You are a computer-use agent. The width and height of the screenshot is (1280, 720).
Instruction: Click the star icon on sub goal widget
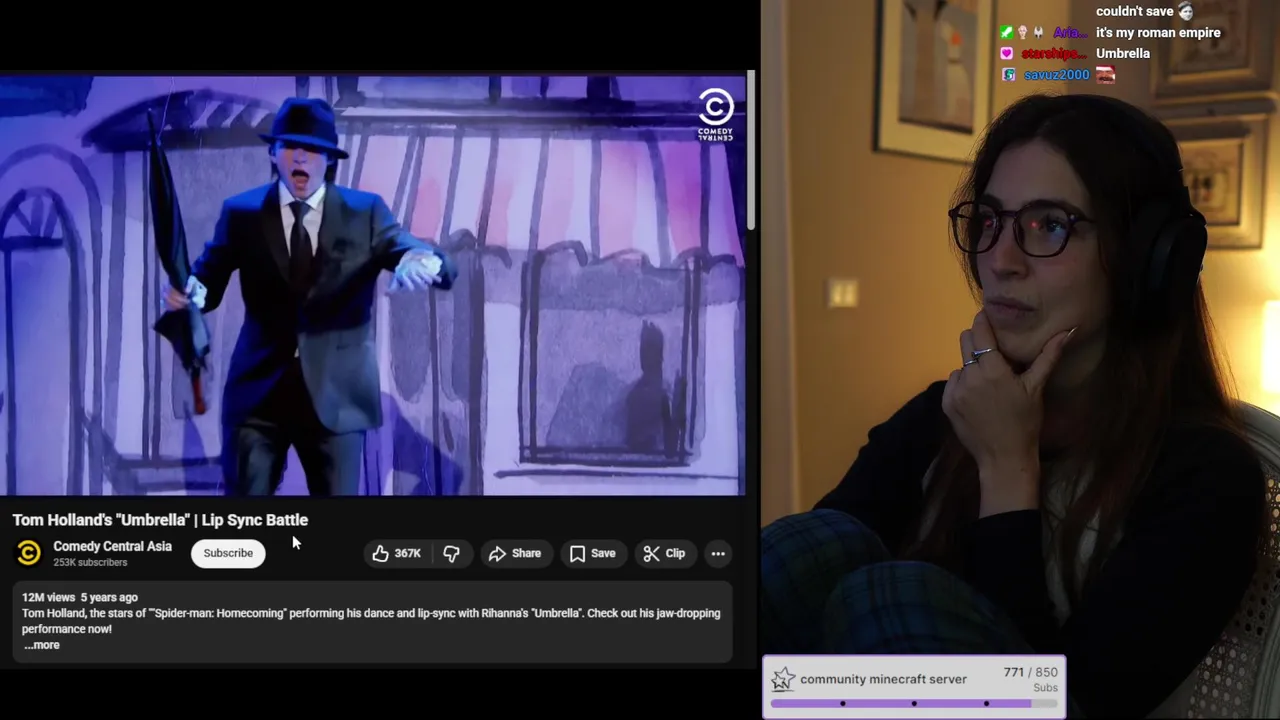pyautogui.click(x=783, y=680)
